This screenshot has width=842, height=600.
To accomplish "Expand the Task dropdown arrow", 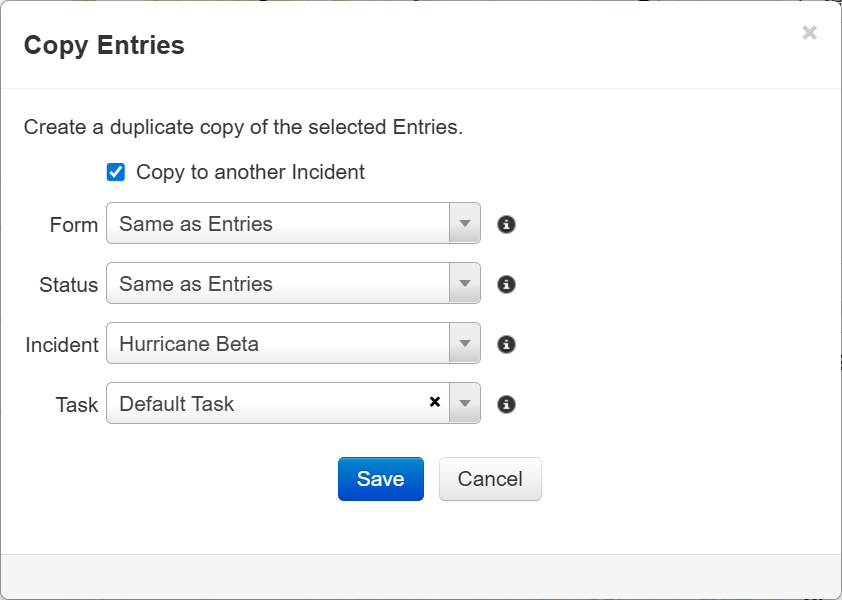I will pos(464,404).
